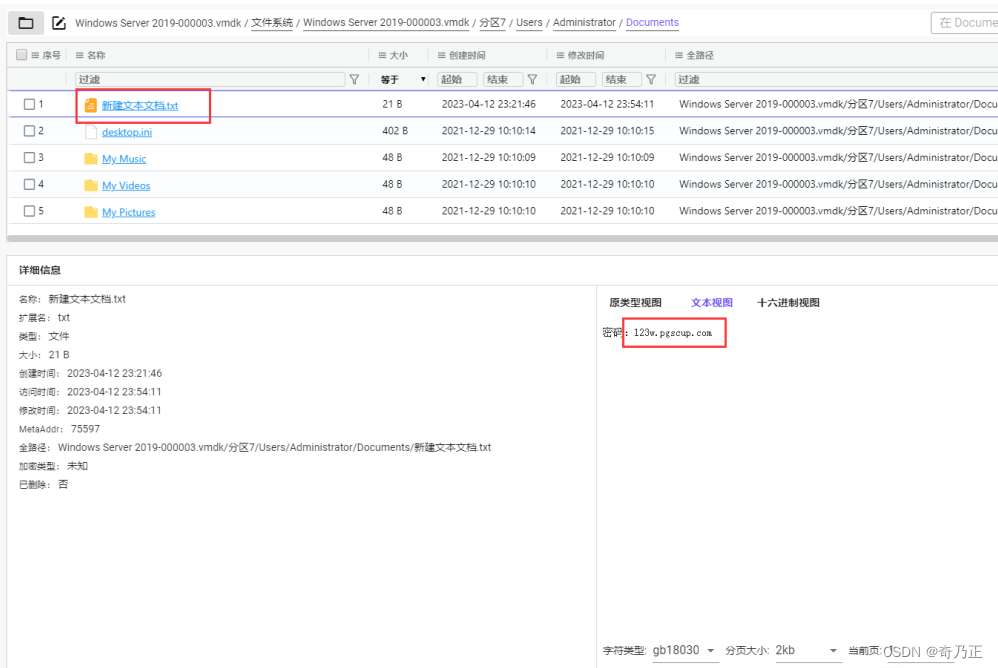Click the 全路径 column header menu icon
This screenshot has width=998, height=668.
(x=679, y=55)
